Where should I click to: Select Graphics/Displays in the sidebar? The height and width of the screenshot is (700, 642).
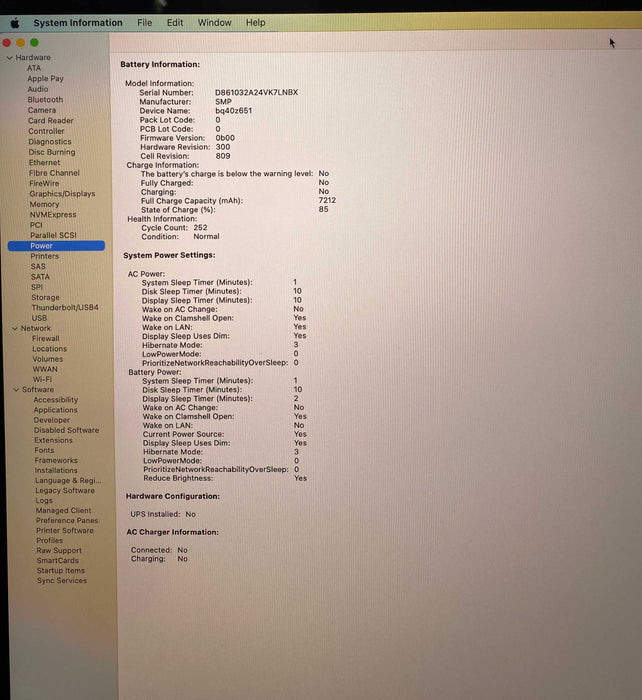click(x=62, y=194)
